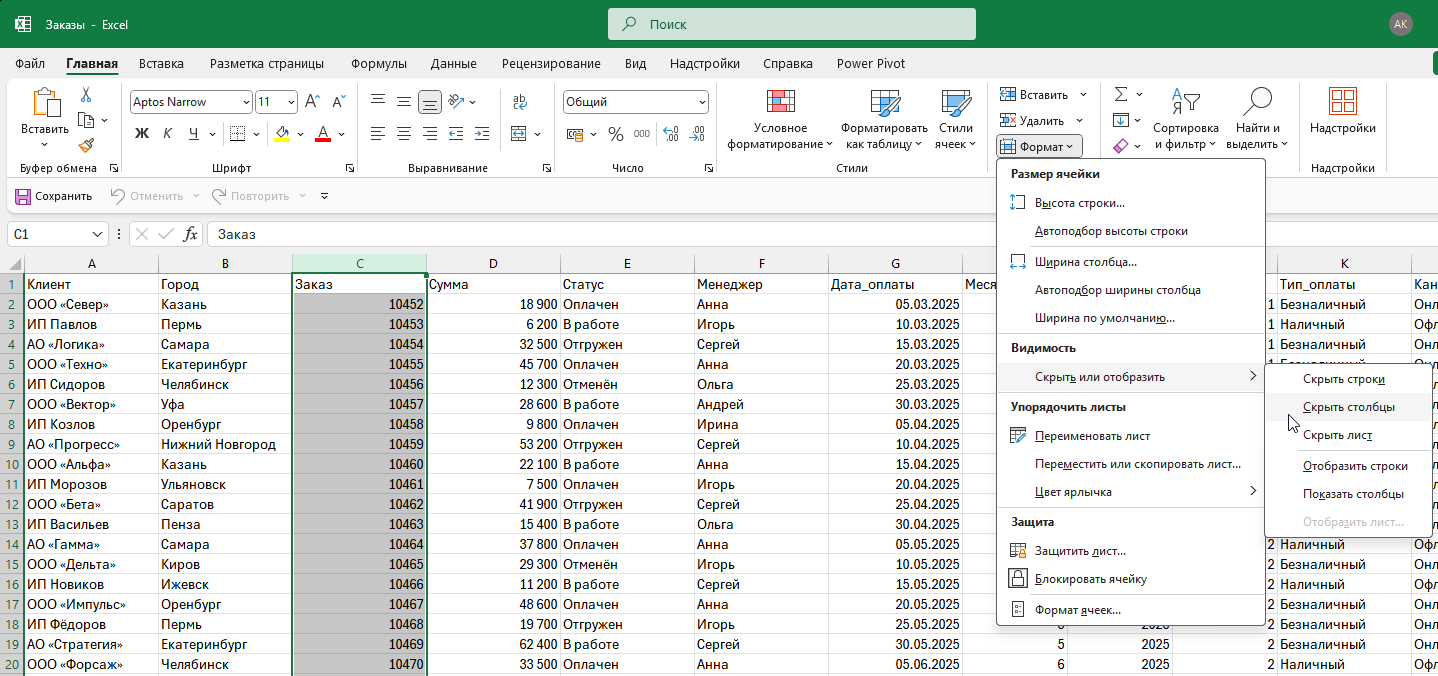1438x676 pixels.
Task: Switch to the Вставка ribbon tab
Action: (161, 64)
